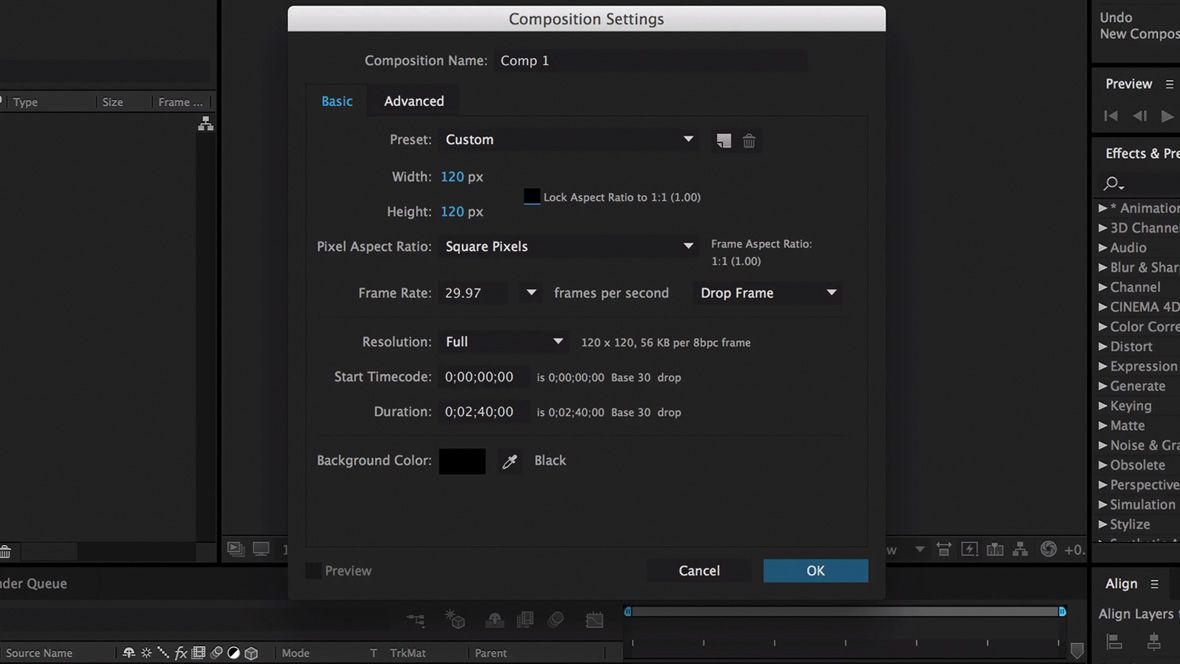This screenshot has width=1180, height=664.
Task: Select the Background Color eyedropper
Action: tap(510, 460)
